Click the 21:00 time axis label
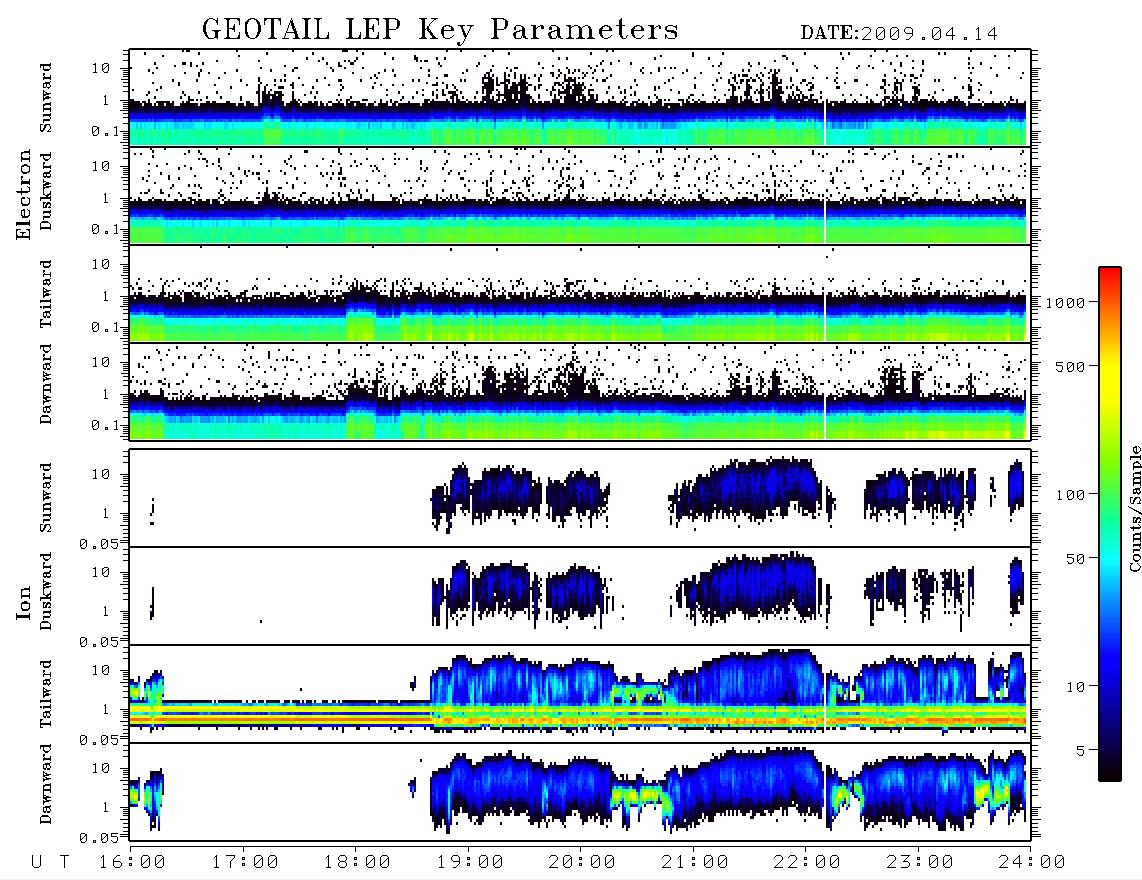This screenshot has width=1142, height=880. 695,863
